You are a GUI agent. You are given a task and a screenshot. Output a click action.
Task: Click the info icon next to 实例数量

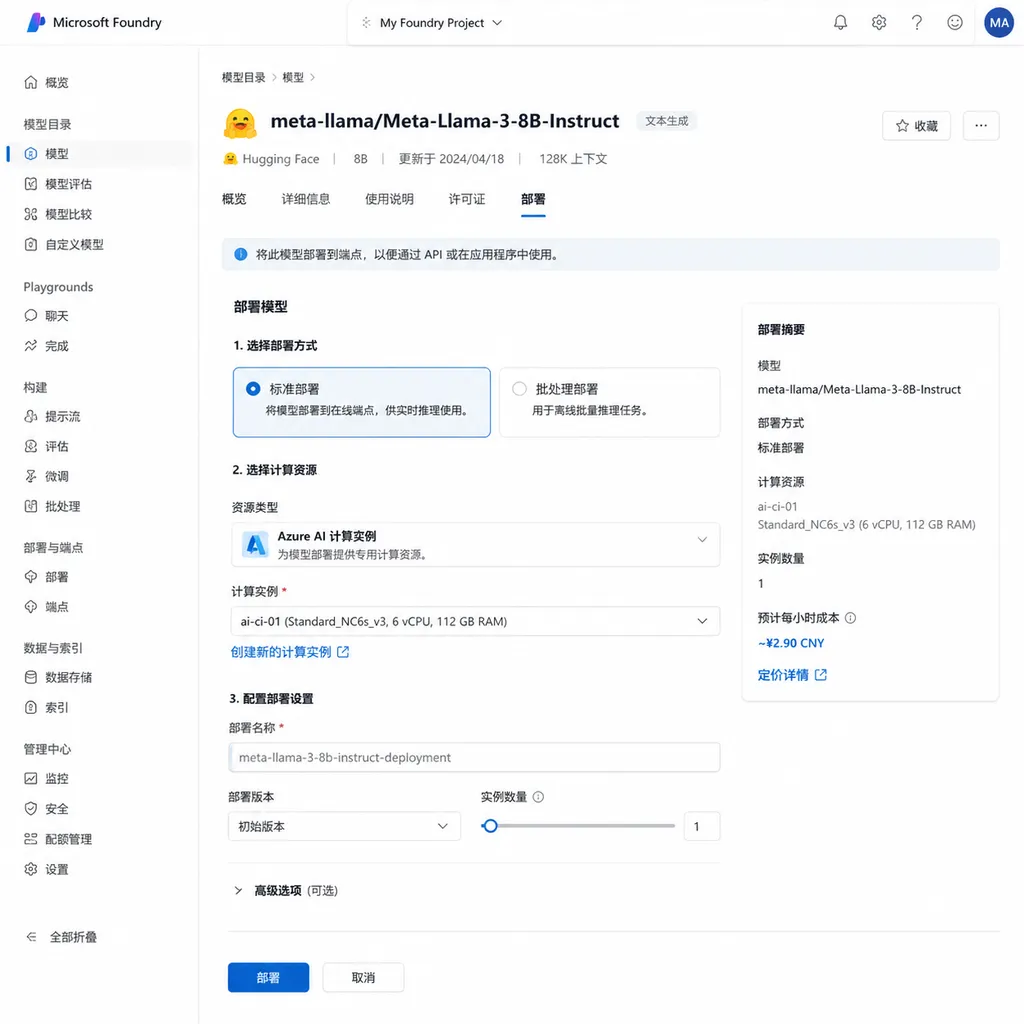pos(538,797)
